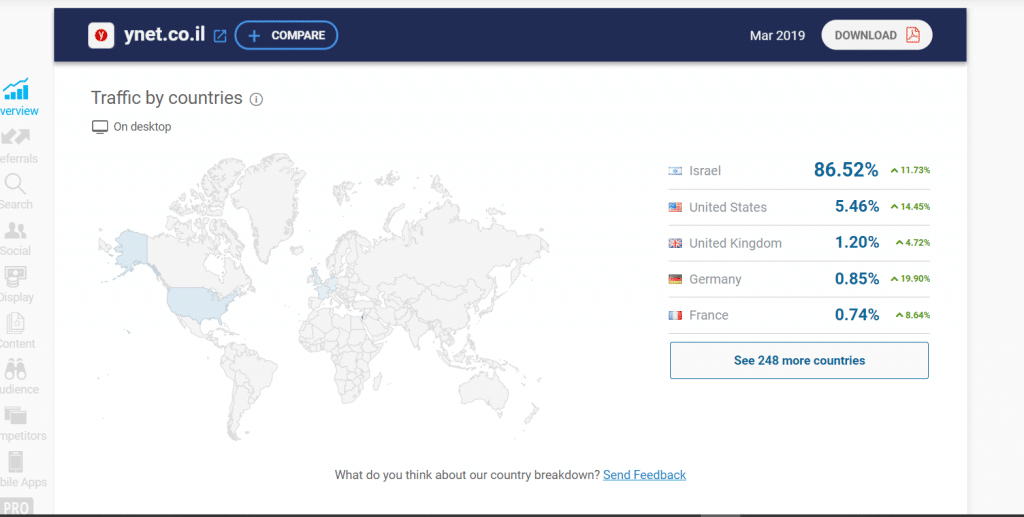Open ynet.co.il external link icon
This screenshot has width=1024, height=517.
(x=220, y=36)
